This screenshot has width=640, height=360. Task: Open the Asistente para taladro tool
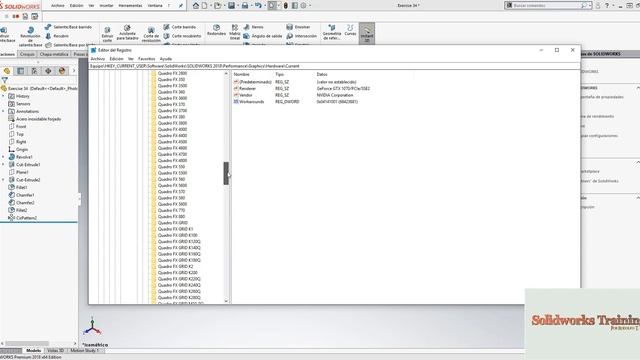127,33
